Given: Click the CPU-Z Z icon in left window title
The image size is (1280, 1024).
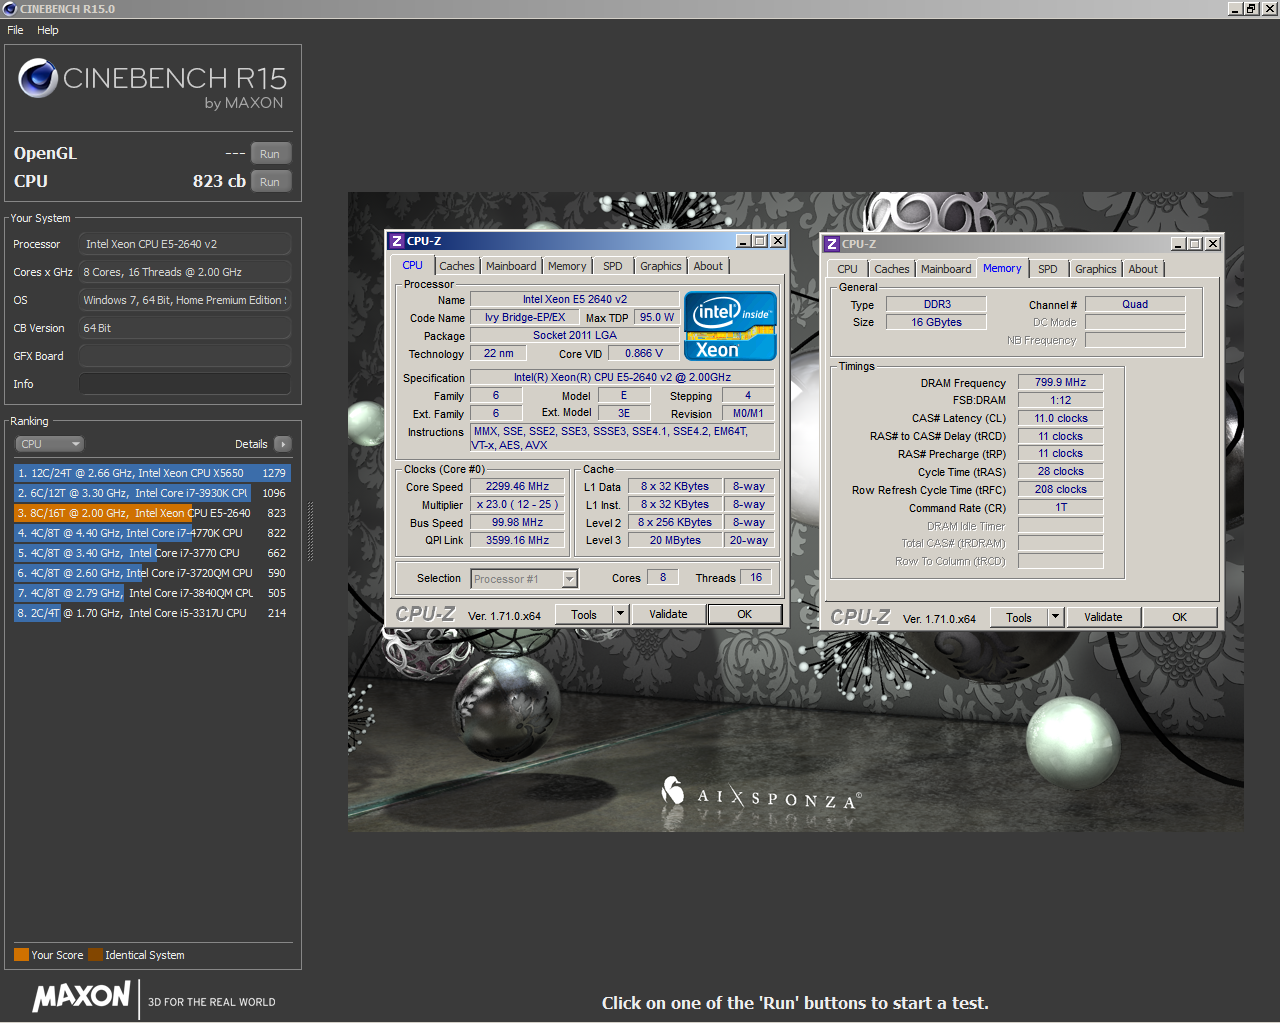Looking at the screenshot, I should pyautogui.click(x=397, y=241).
